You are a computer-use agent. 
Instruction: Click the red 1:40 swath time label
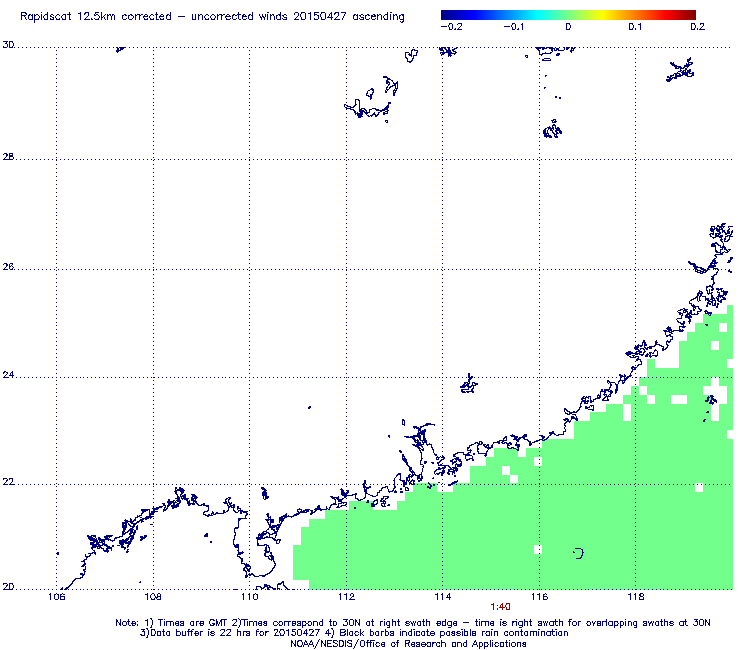(x=500, y=607)
